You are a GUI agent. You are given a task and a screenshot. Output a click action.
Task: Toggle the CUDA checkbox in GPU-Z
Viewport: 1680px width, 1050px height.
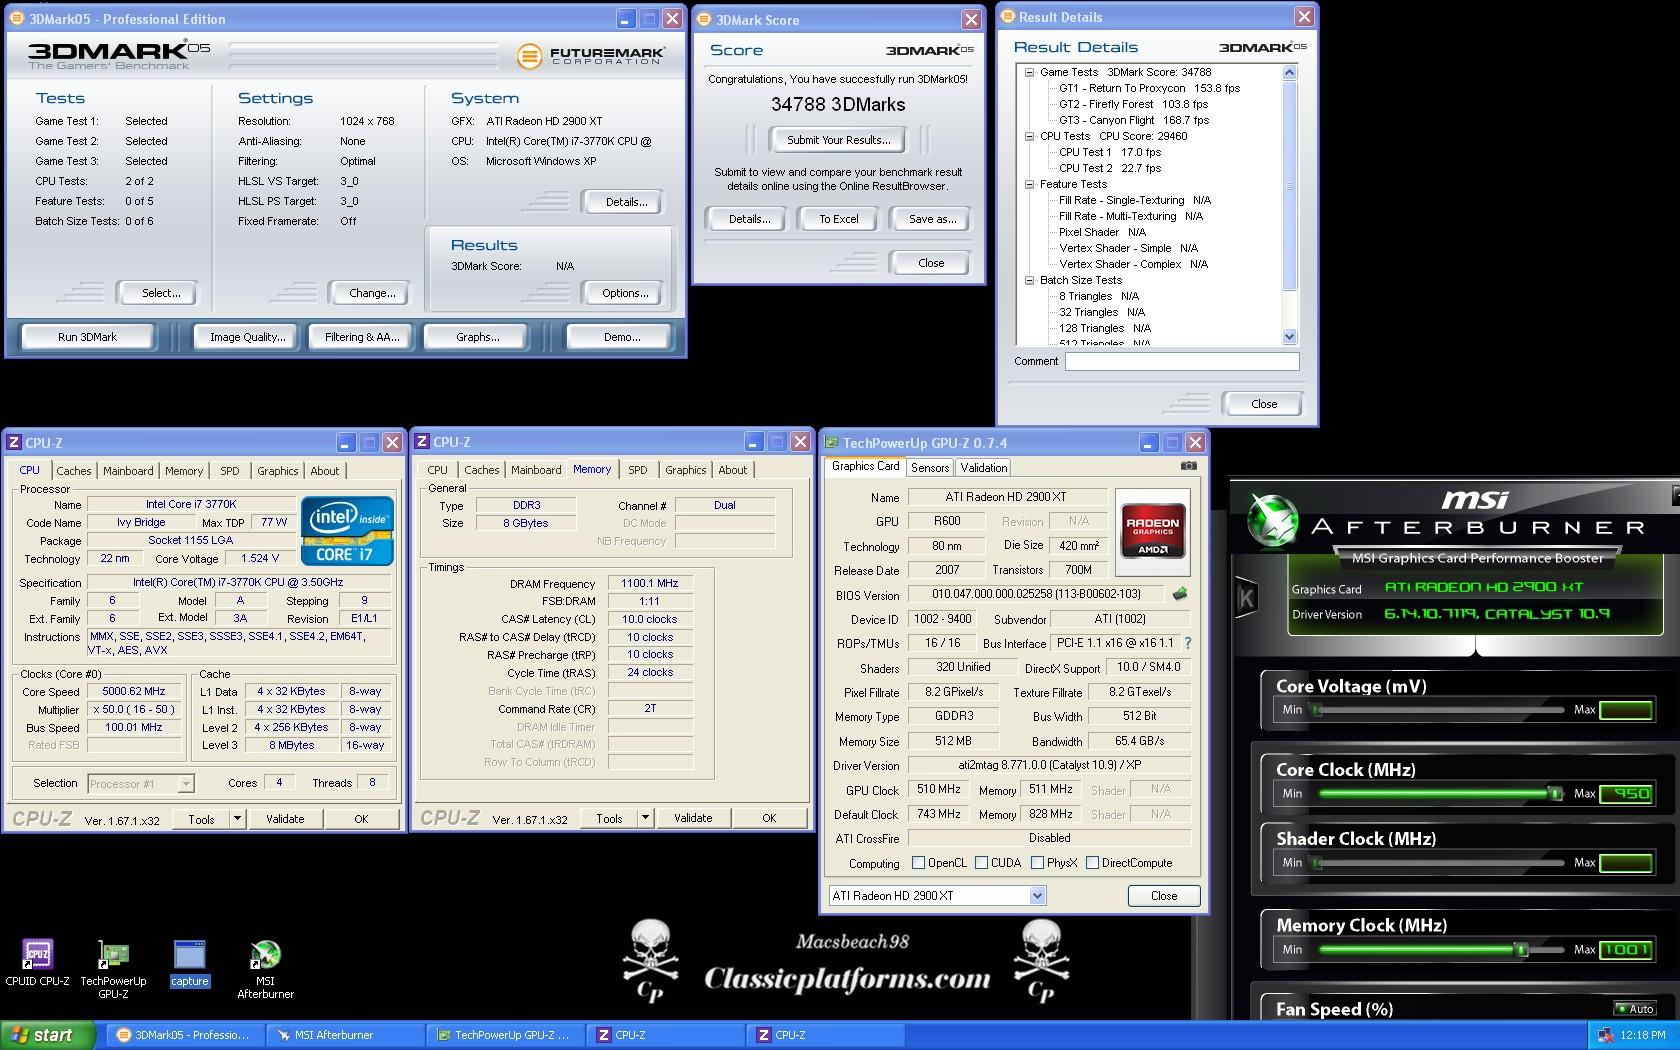coord(981,863)
